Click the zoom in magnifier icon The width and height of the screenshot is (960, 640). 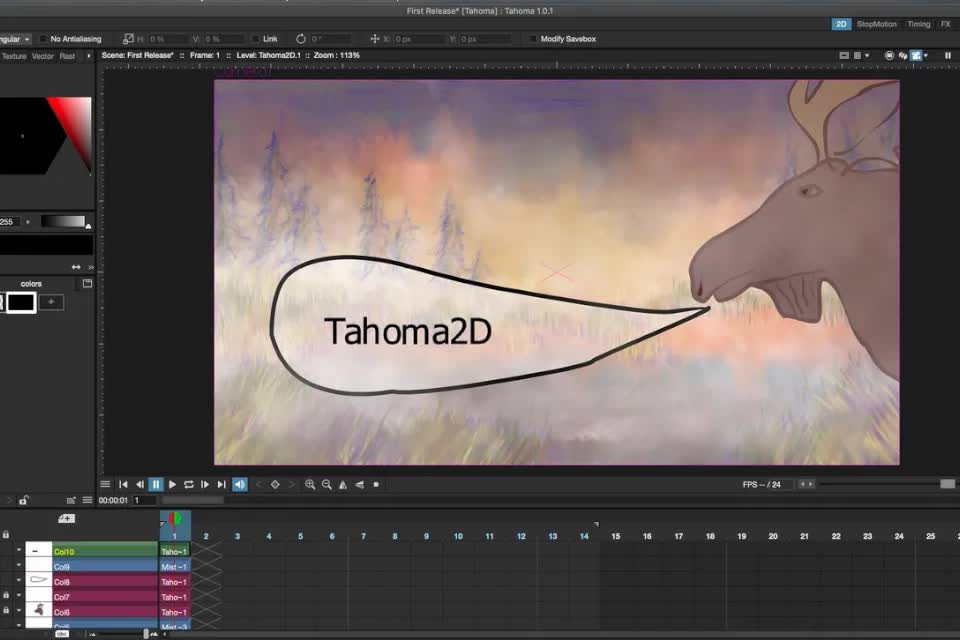tap(310, 484)
